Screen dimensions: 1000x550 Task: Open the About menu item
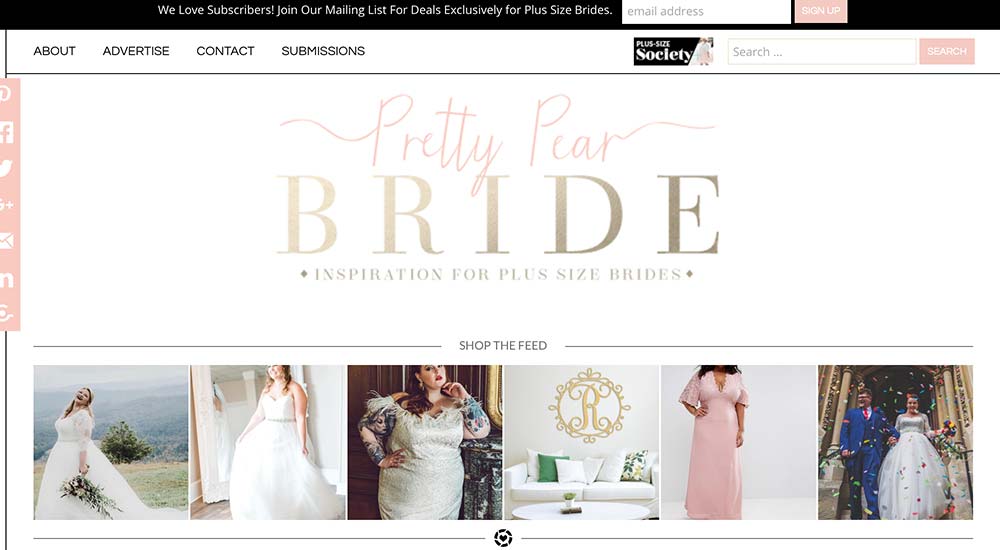tap(54, 51)
